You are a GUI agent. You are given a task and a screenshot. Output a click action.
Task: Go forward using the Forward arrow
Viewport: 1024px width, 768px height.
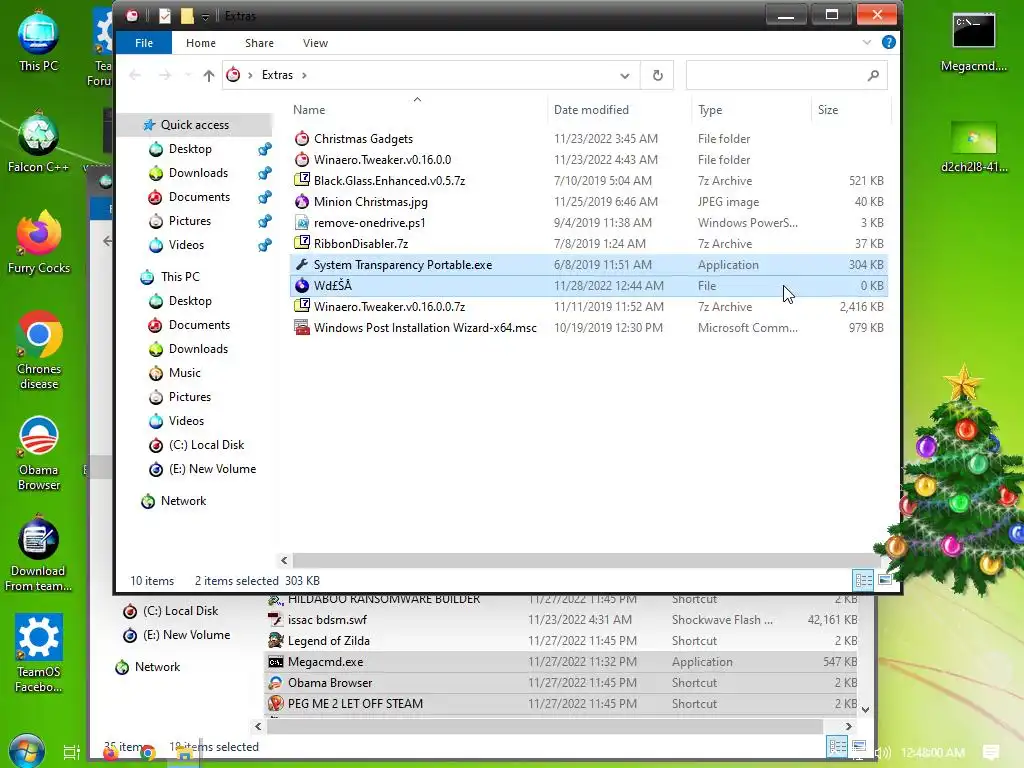[x=165, y=75]
